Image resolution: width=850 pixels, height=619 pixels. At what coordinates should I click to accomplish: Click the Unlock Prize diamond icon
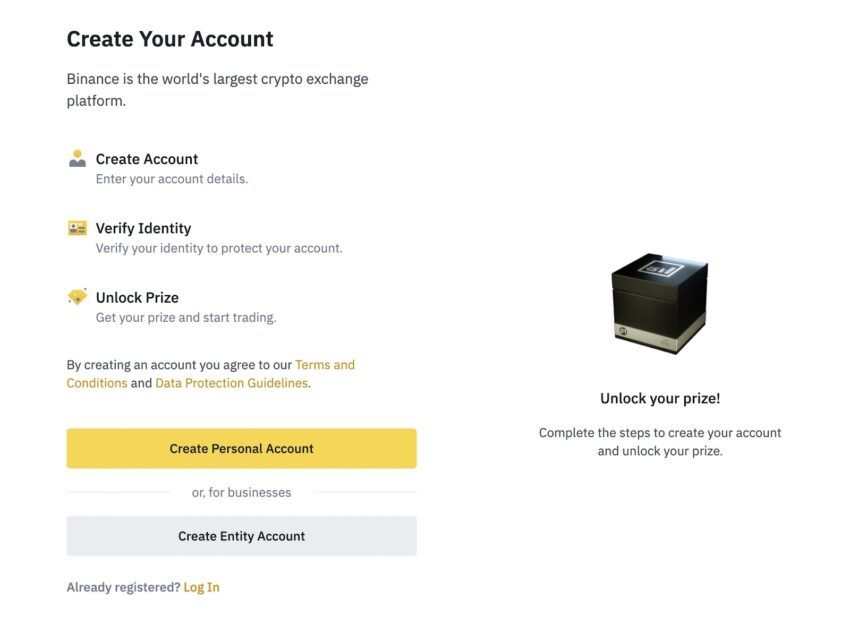point(78,296)
